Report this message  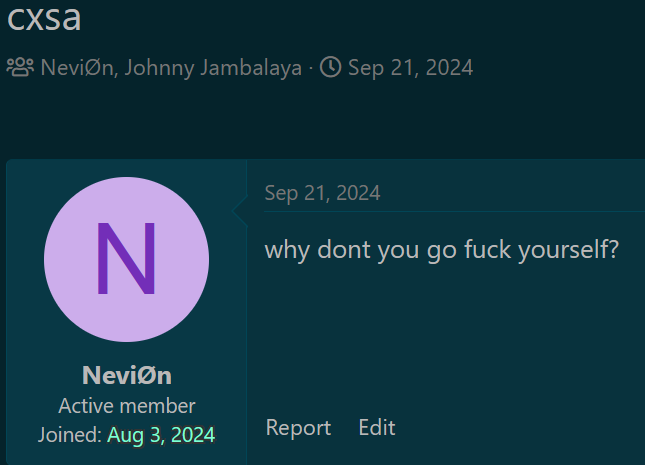(x=298, y=428)
